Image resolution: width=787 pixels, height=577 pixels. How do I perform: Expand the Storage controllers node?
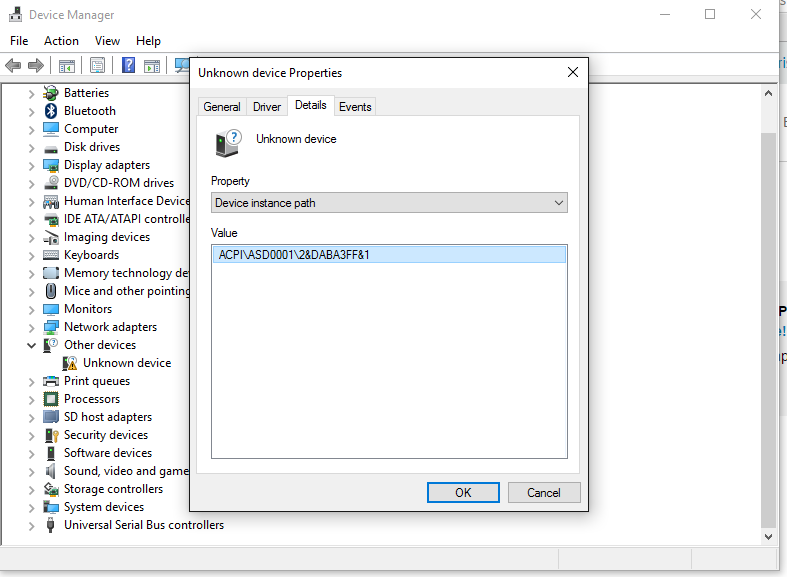[31, 490]
